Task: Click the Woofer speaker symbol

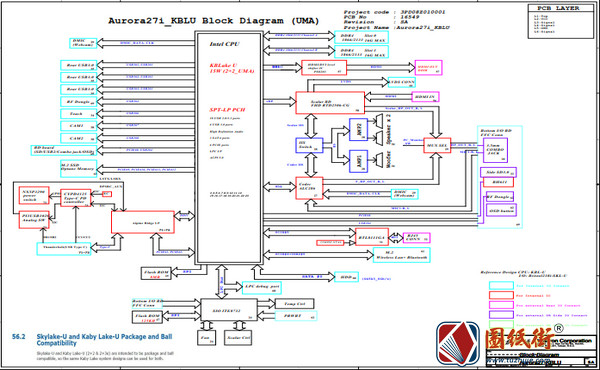Action: pyautogui.click(x=378, y=160)
